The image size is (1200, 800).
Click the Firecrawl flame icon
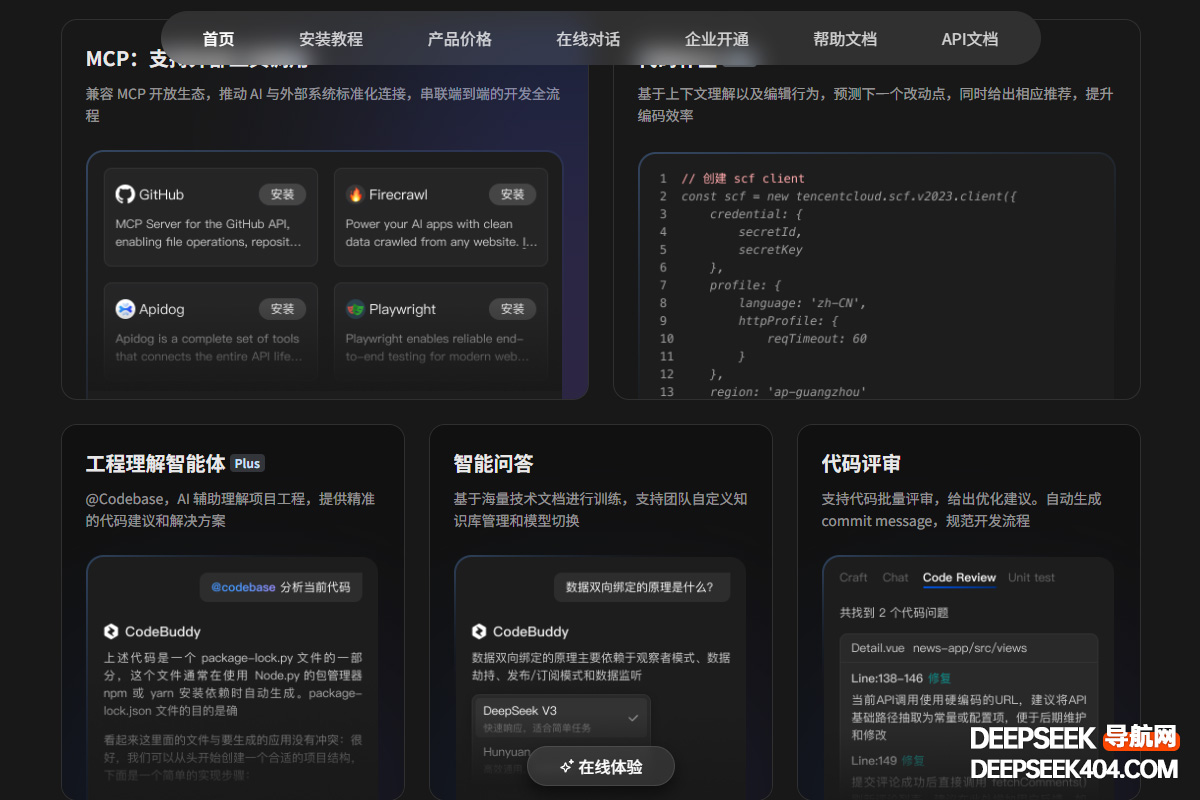[x=355, y=195]
